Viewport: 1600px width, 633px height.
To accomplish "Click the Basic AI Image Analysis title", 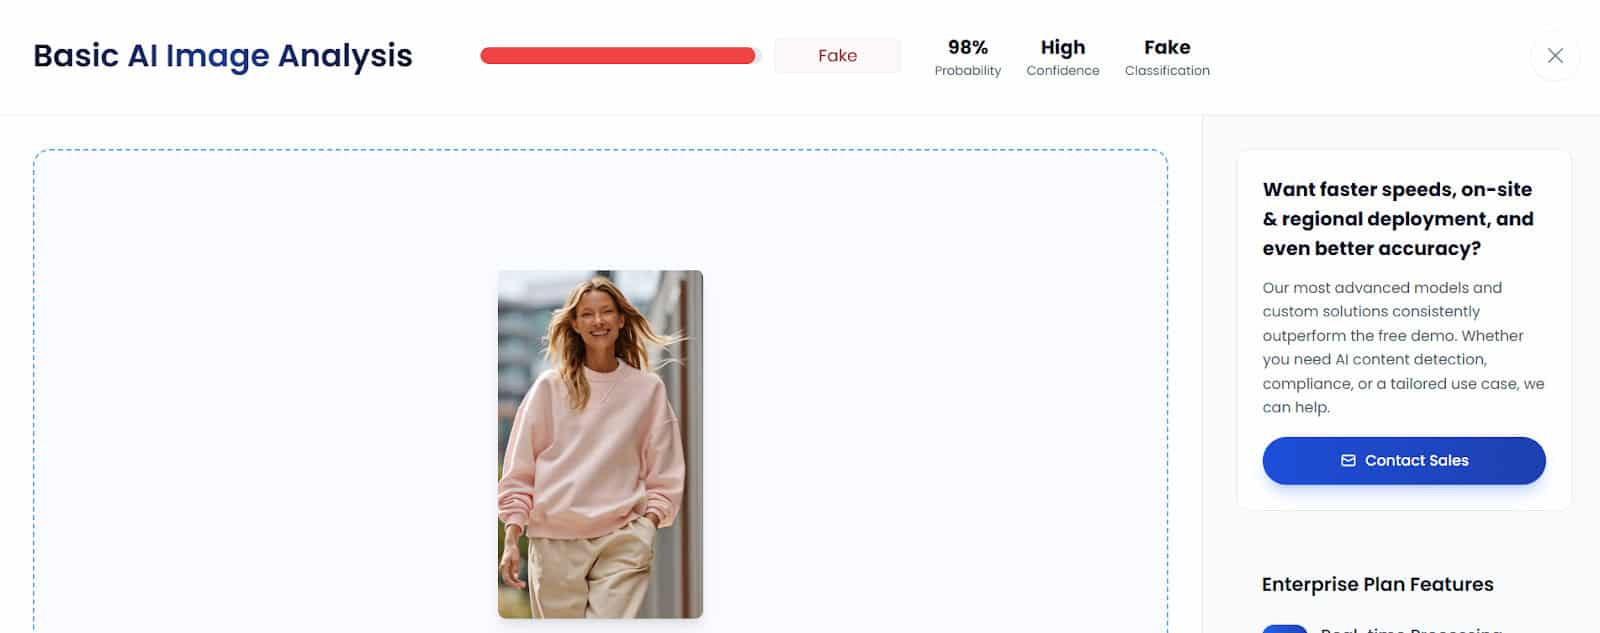I will coord(223,56).
